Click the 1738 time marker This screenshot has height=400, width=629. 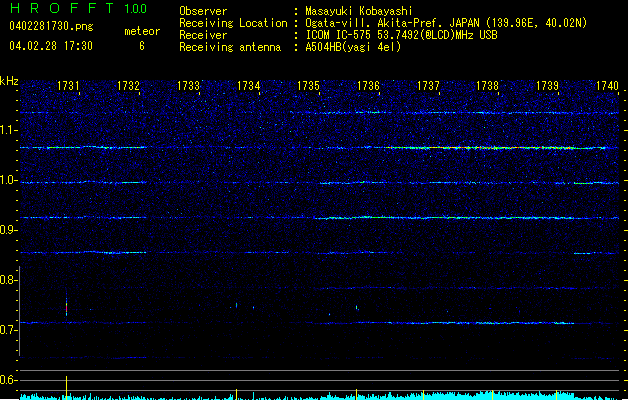tap(488, 87)
